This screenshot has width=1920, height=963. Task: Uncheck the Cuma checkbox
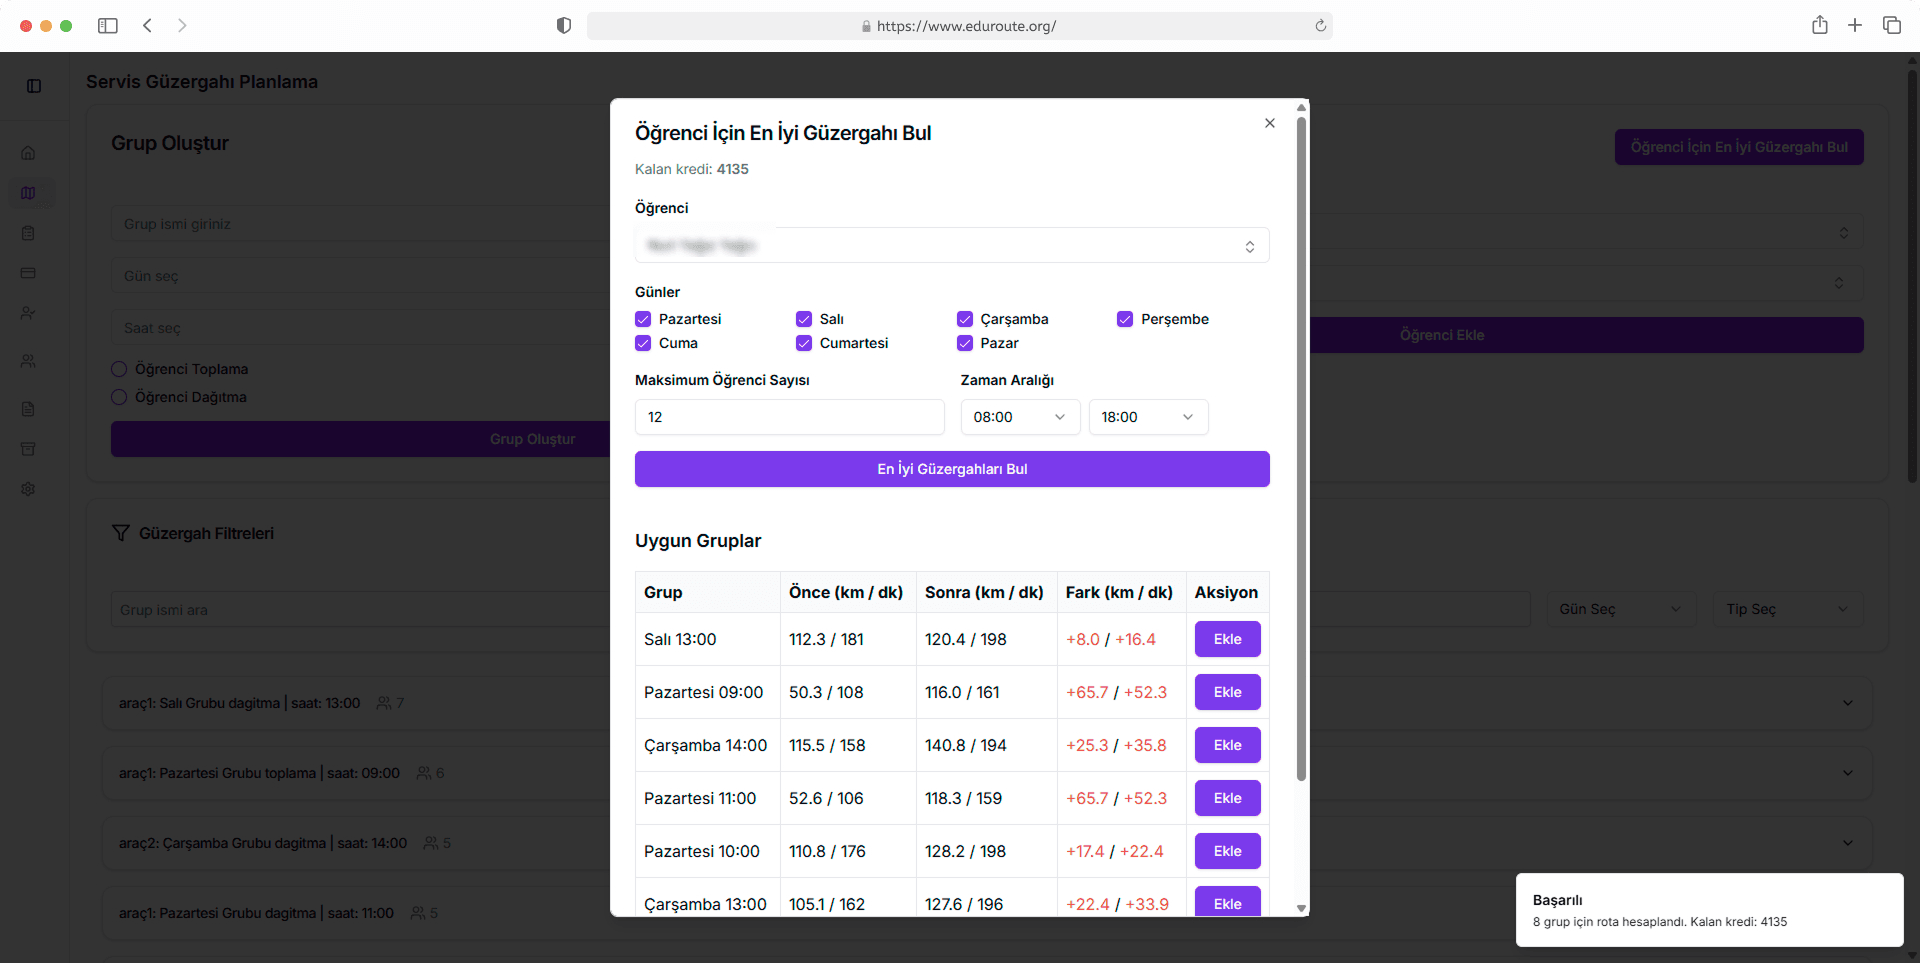(643, 343)
